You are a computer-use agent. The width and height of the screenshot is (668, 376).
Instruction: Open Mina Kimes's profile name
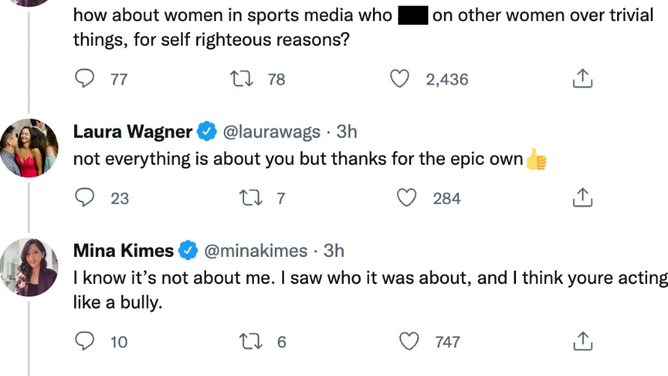tap(124, 250)
